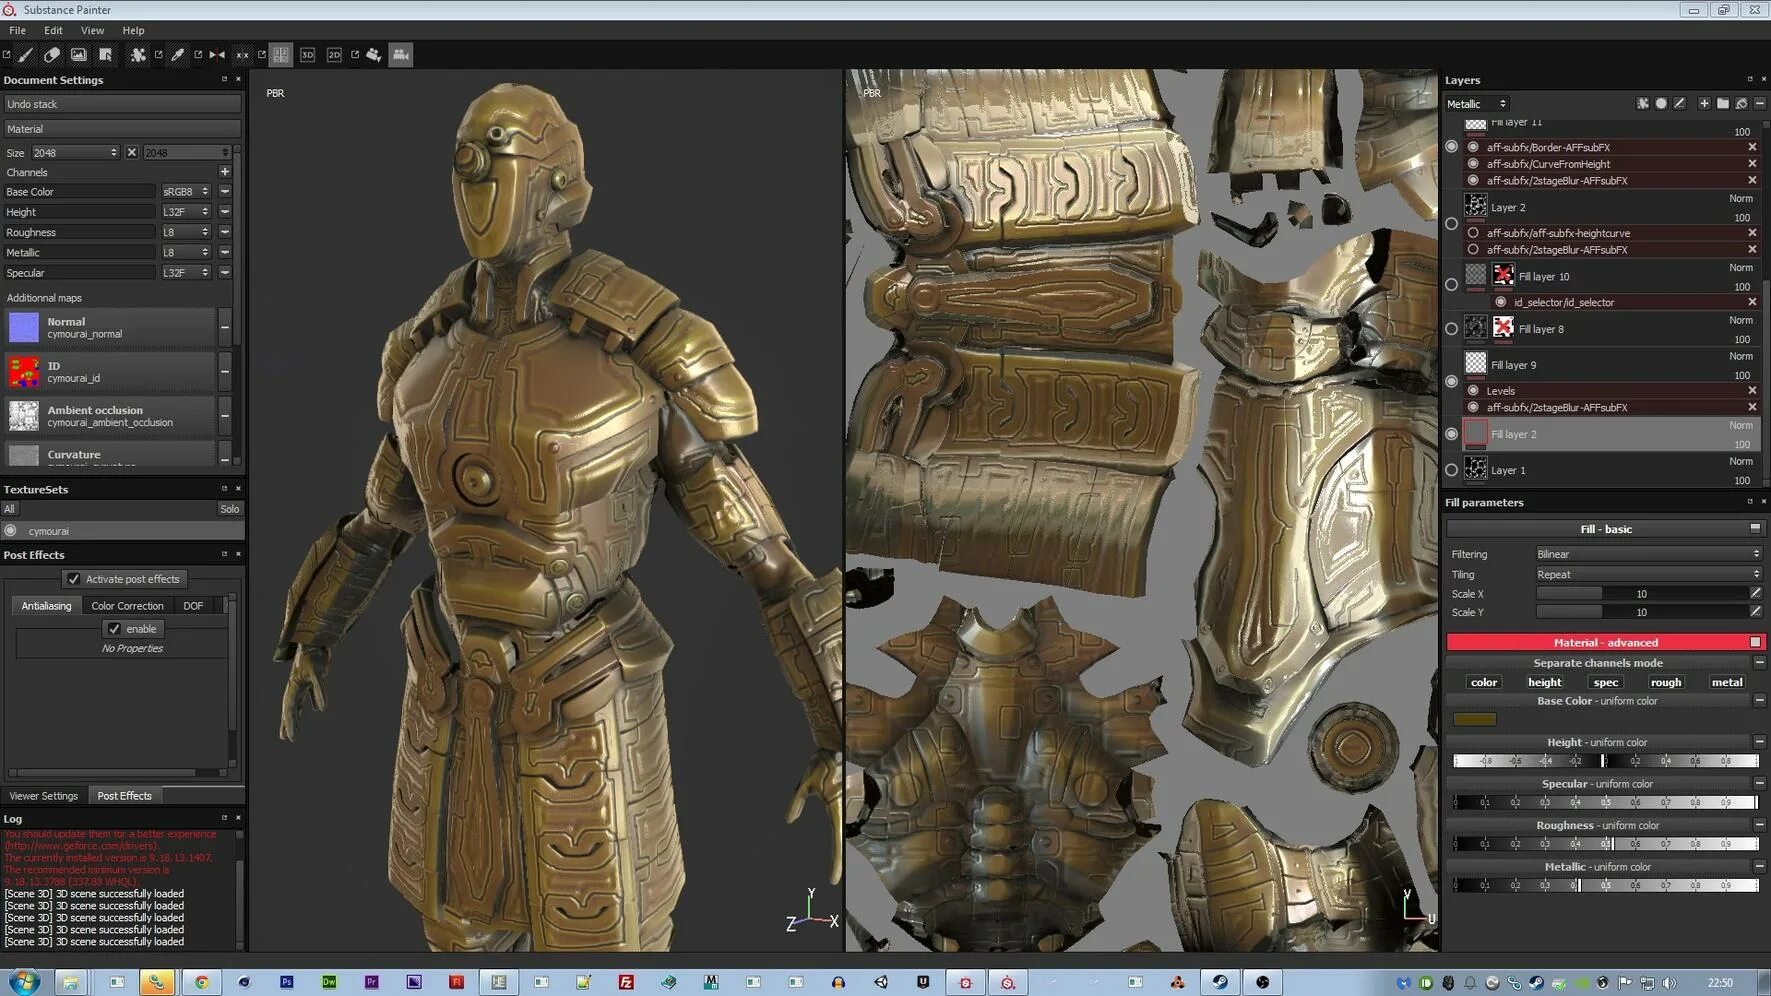Select the Projection image tool
Viewport: 1771px width, 996px height.
(79, 55)
